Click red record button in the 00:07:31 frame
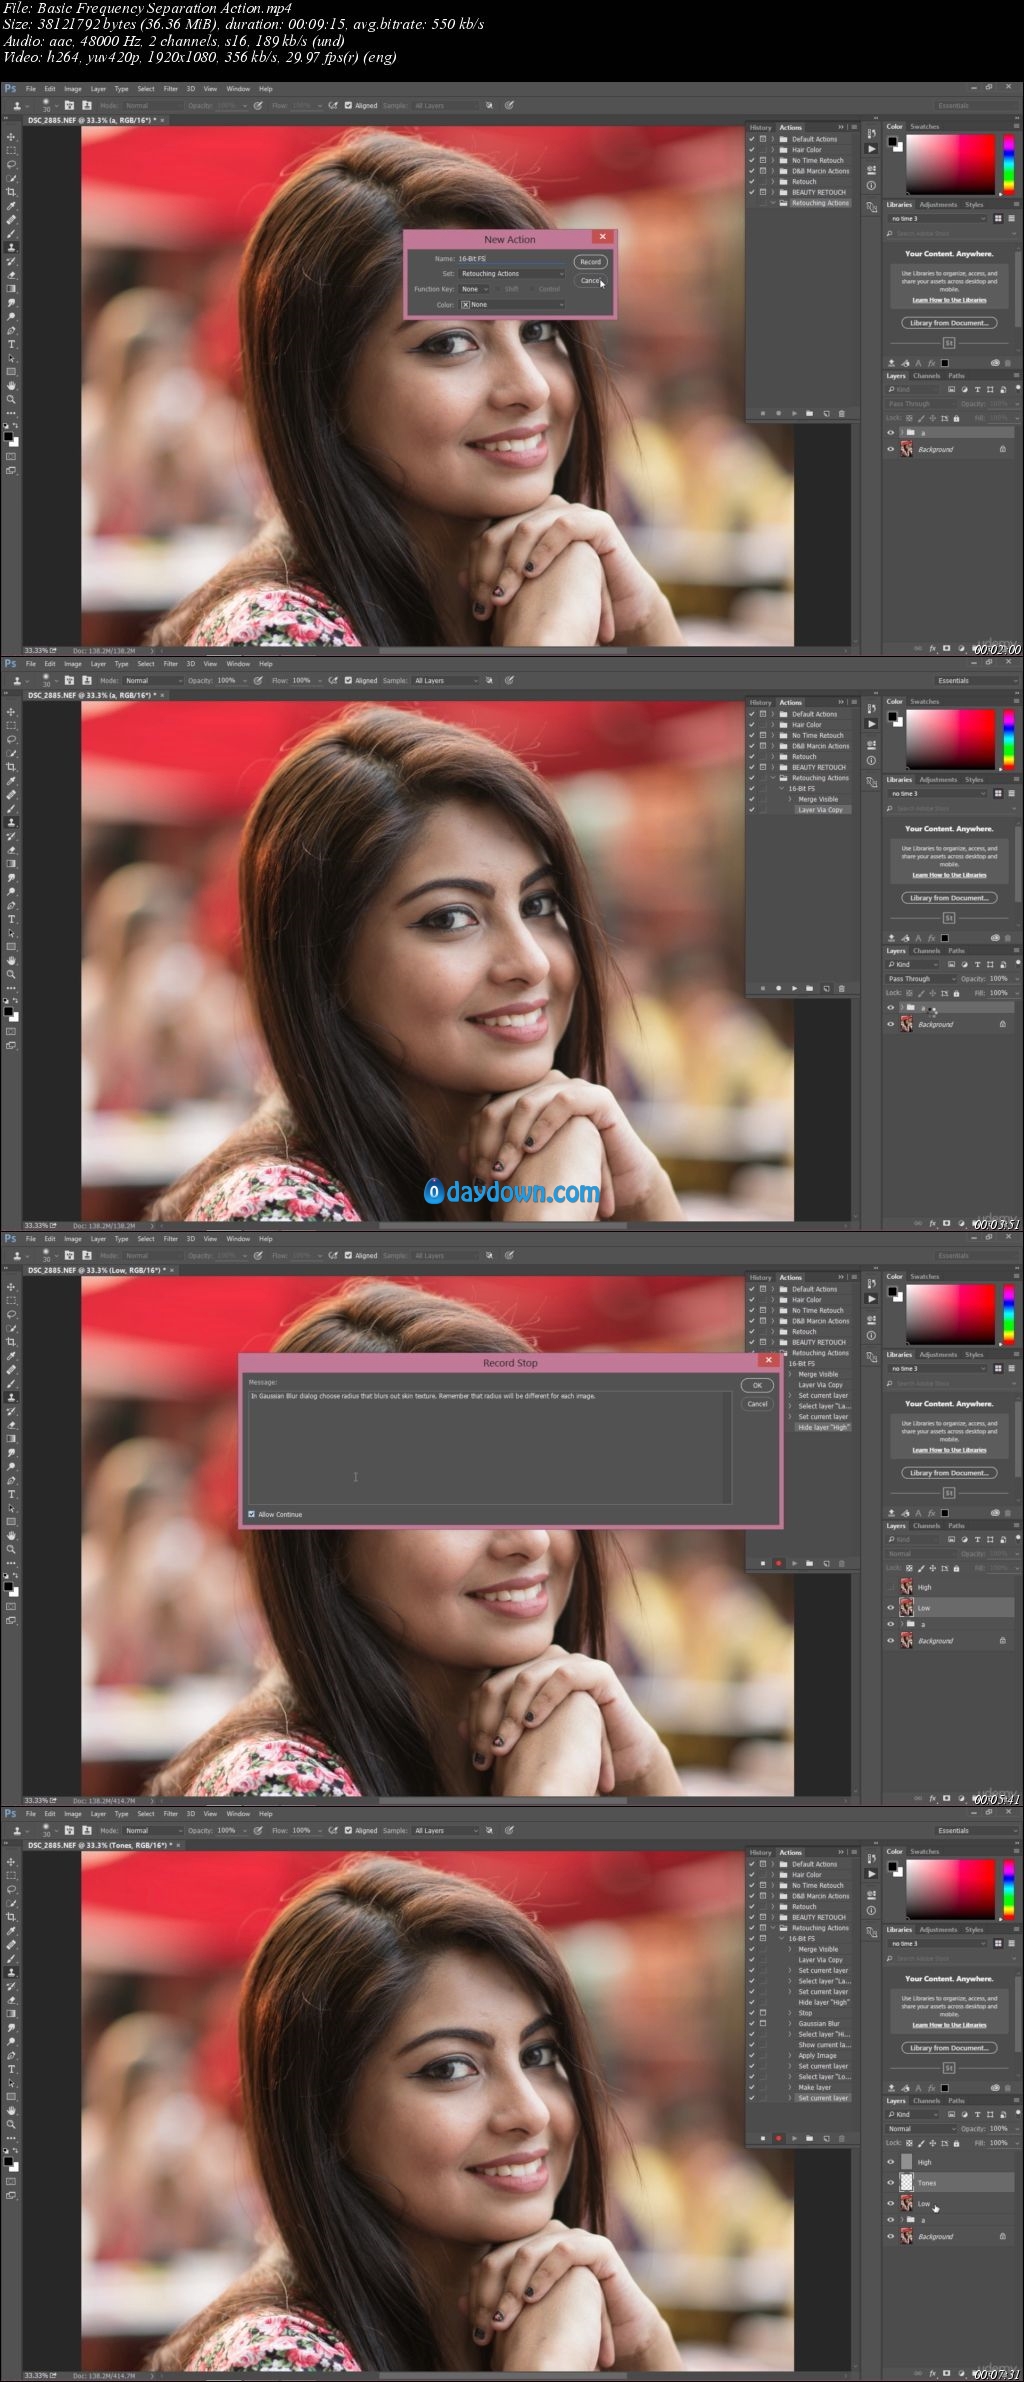Viewport: 1024px width, 2382px height. coord(778,2138)
